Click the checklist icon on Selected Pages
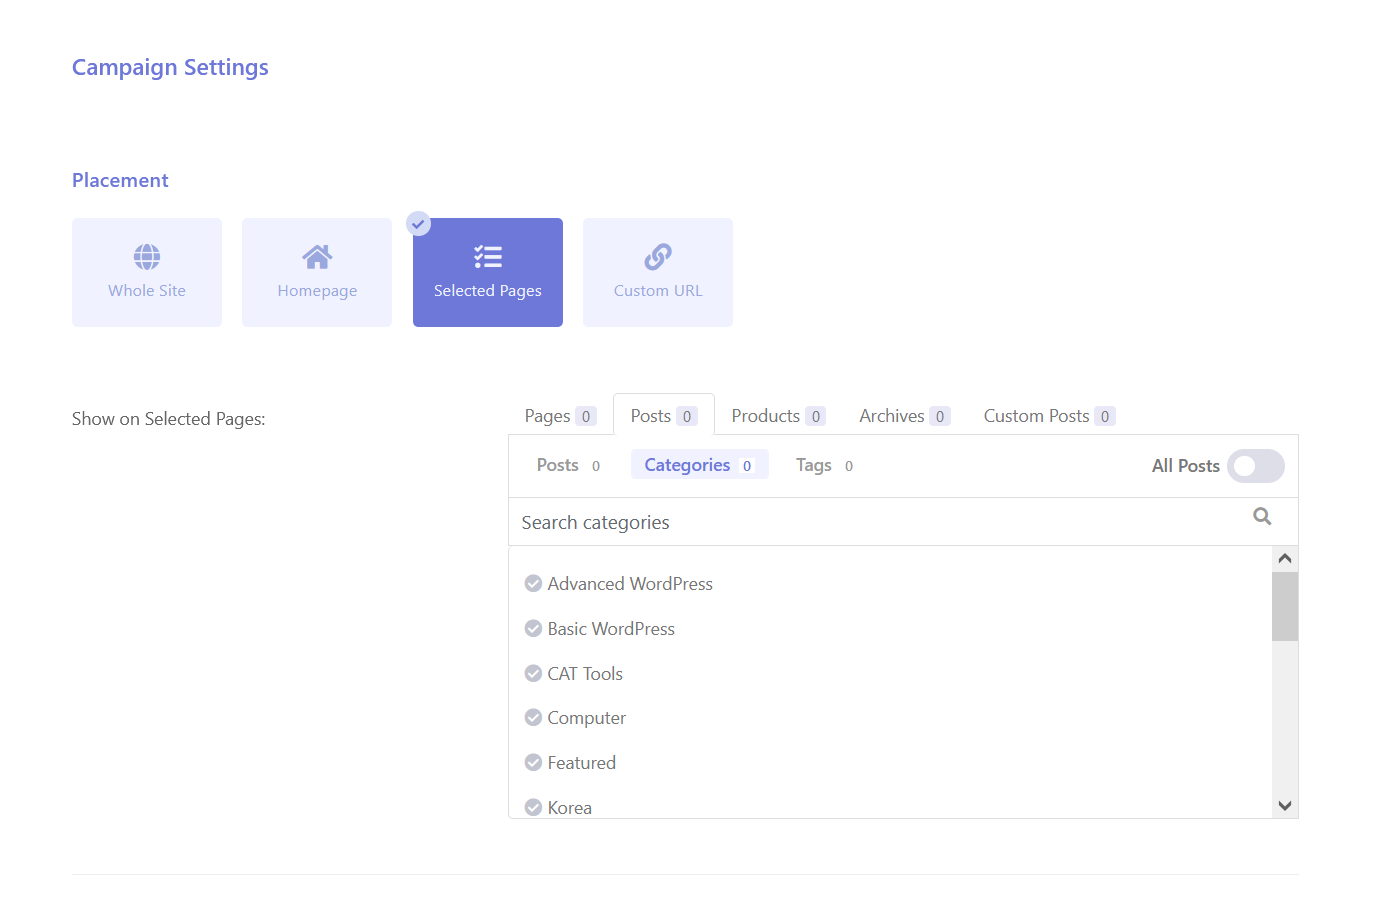1393x903 pixels. click(x=488, y=257)
